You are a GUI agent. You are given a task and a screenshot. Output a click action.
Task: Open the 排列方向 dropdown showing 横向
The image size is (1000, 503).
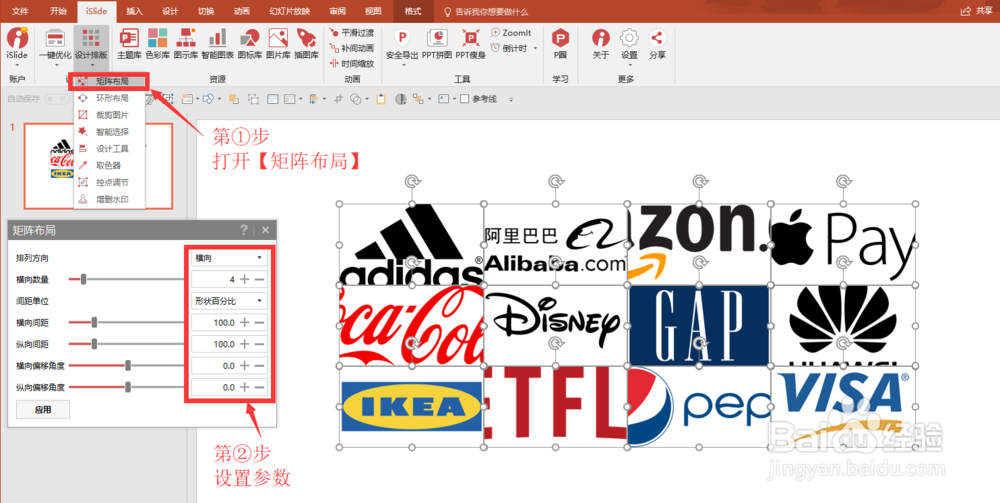228,258
